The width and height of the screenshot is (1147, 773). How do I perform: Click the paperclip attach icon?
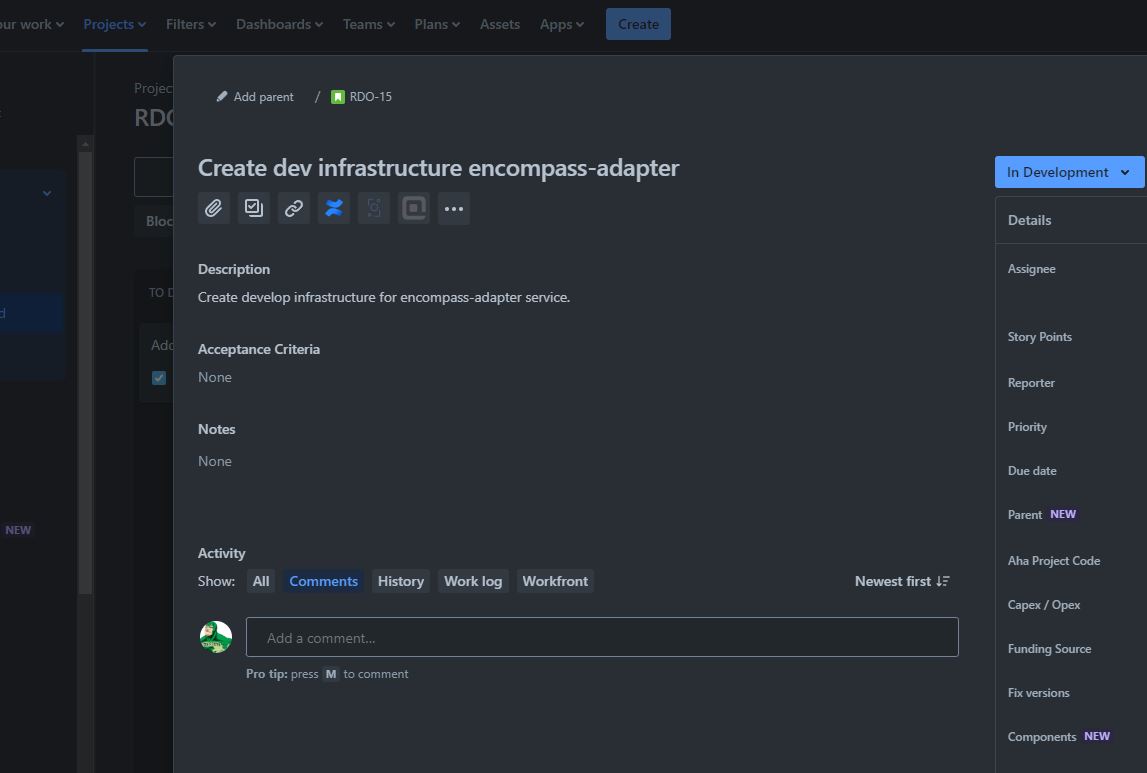point(214,208)
